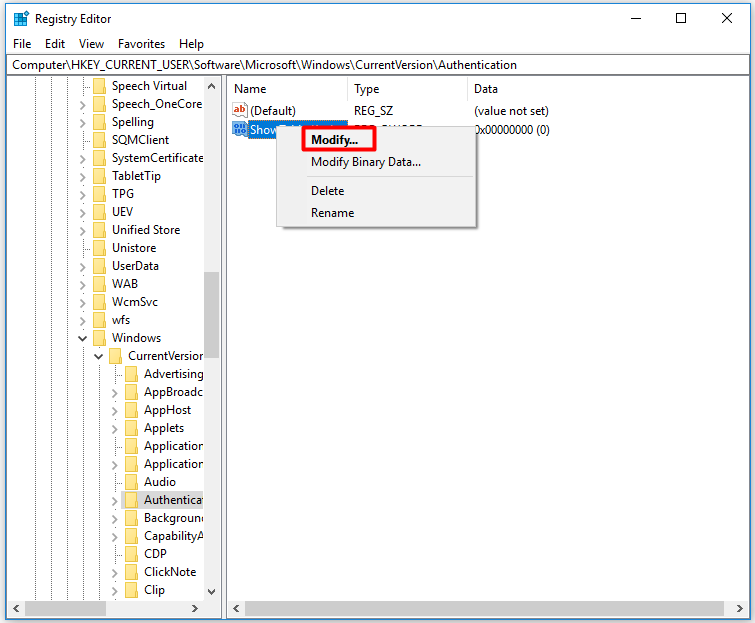
Task: Click the Spelling folder icon
Action: point(99,122)
